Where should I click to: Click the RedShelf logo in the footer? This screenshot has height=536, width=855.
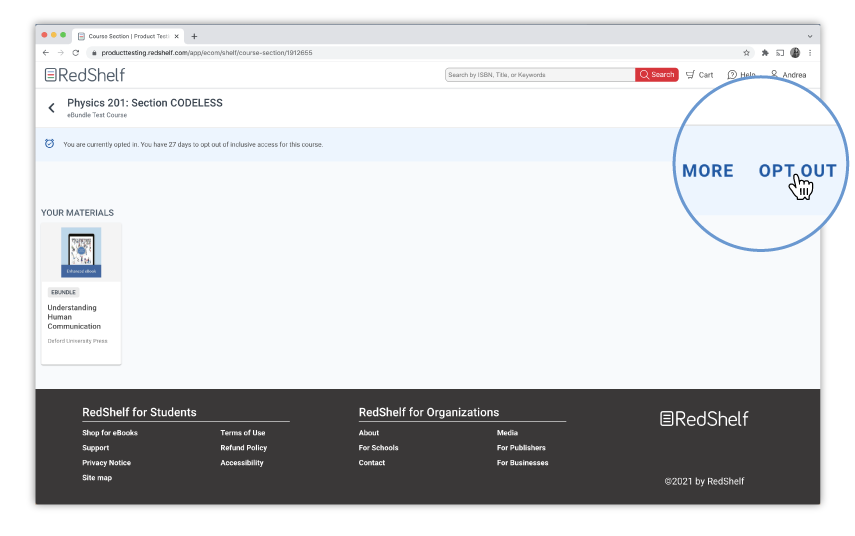tap(704, 419)
